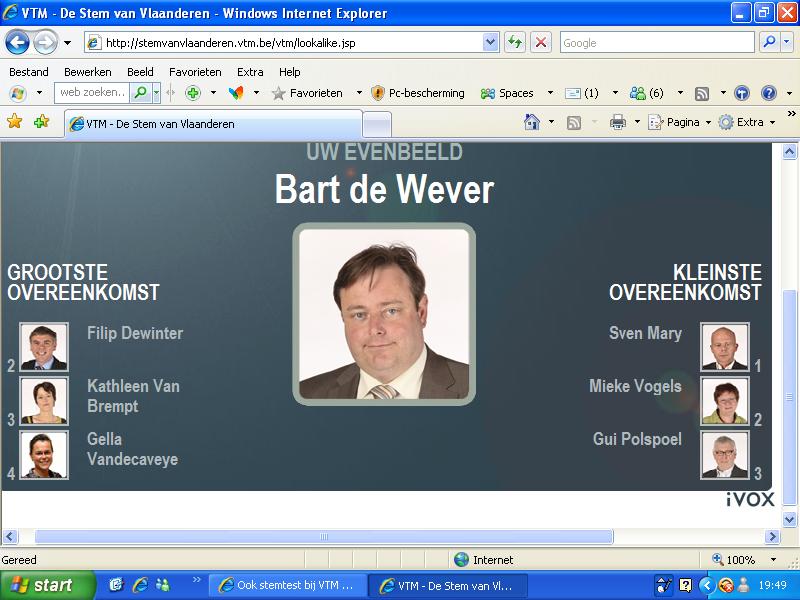Click the address bar URL field
800x600 pixels.
coord(285,43)
